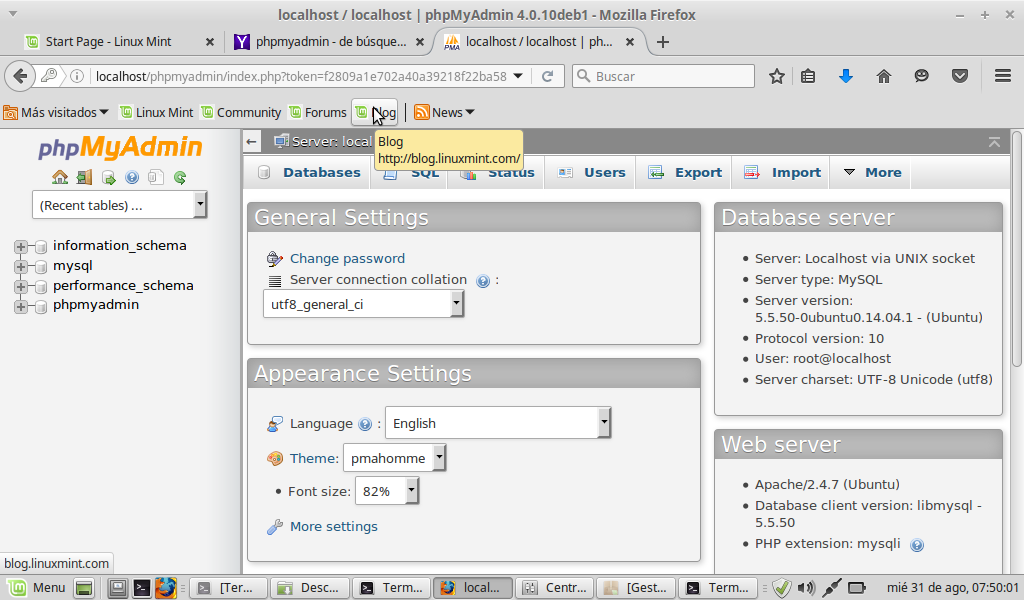Viewport: 1024px width, 600px height.
Task: Open the Server connection collation dropdown
Action: click(x=364, y=304)
